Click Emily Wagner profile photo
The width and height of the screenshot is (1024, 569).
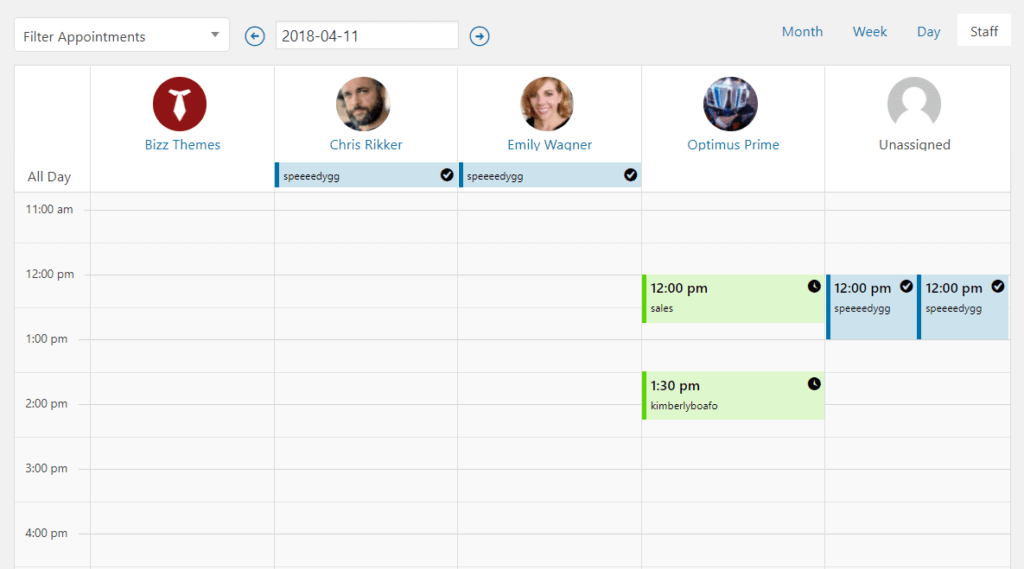(x=547, y=104)
